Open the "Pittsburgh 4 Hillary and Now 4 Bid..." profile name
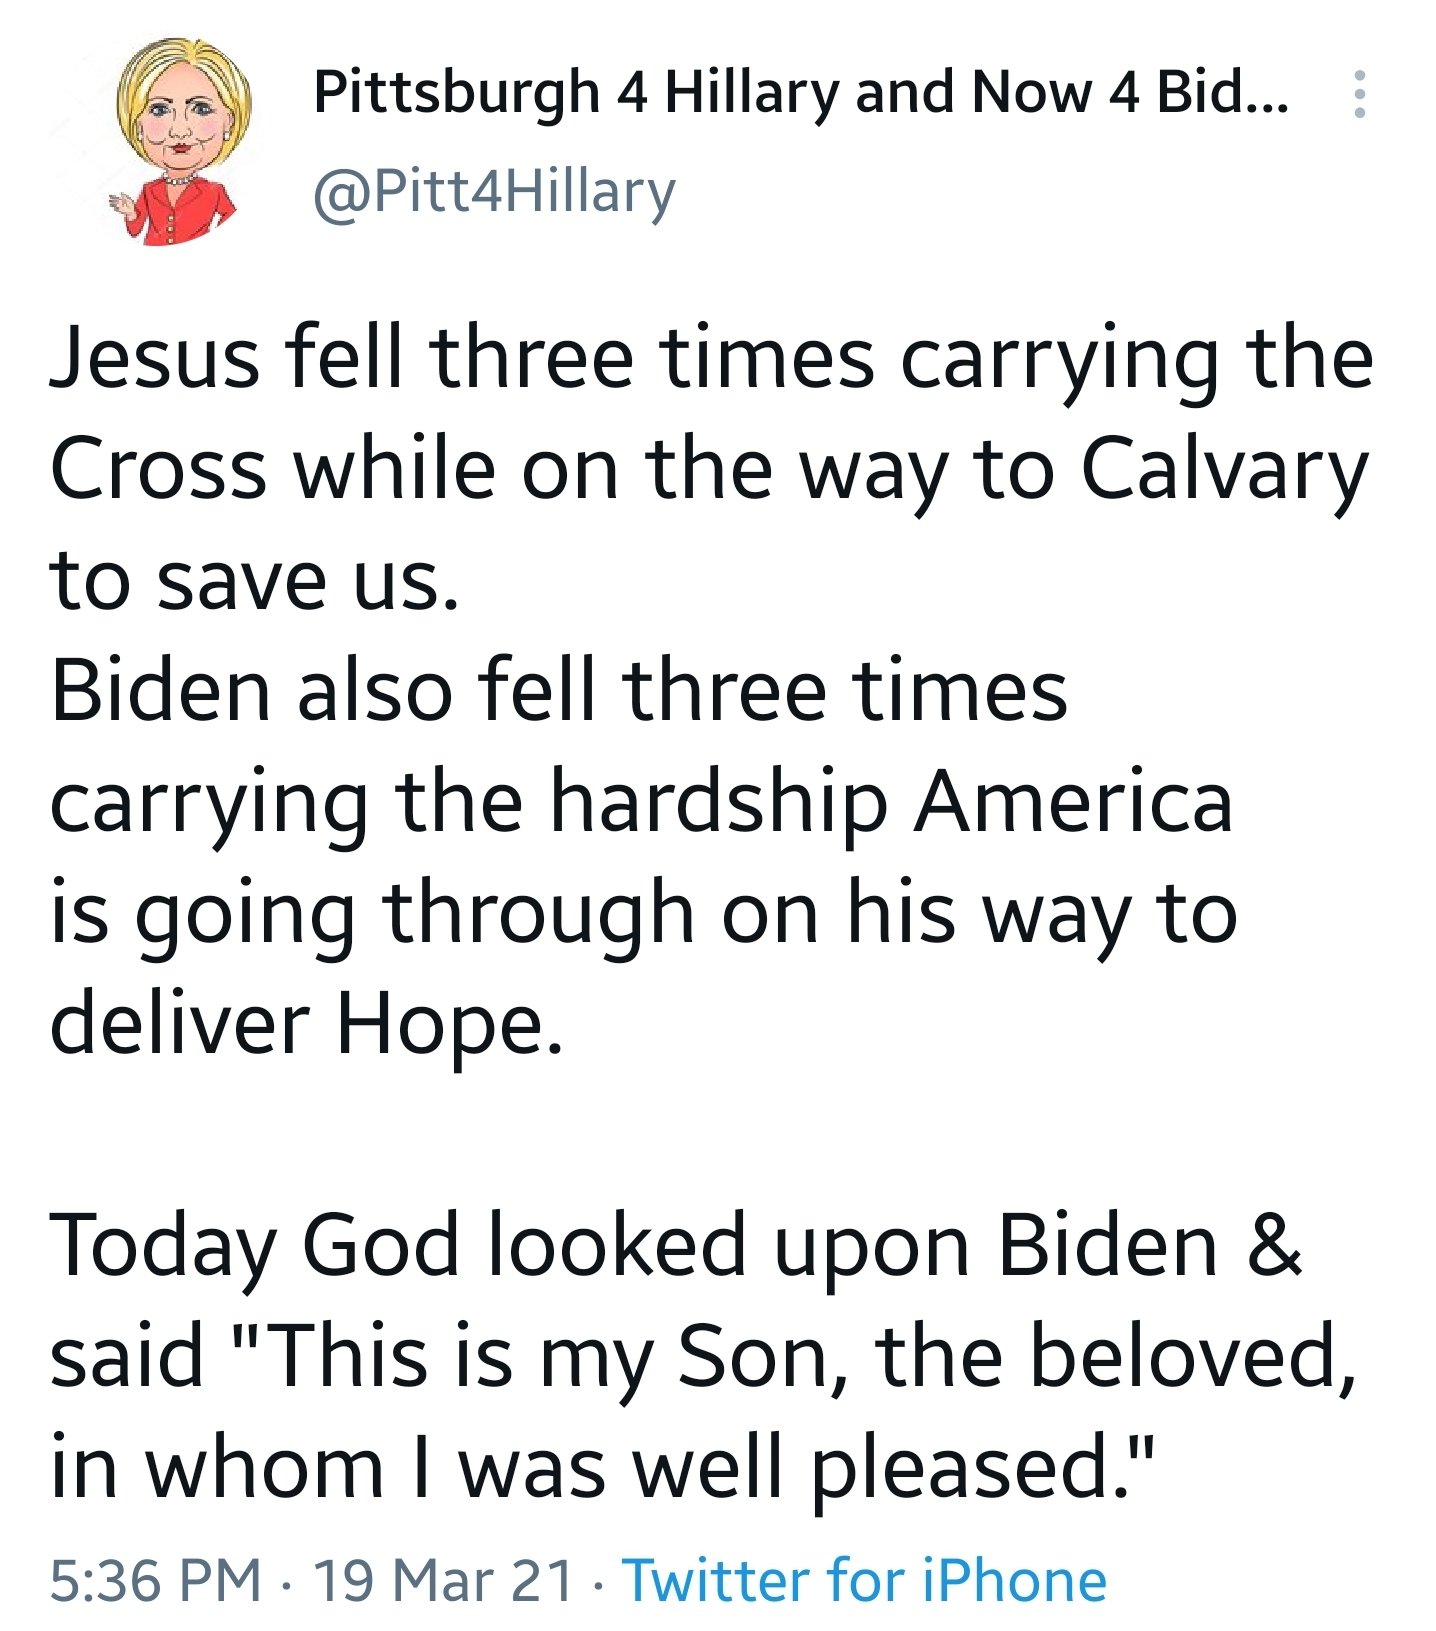 click(800, 93)
